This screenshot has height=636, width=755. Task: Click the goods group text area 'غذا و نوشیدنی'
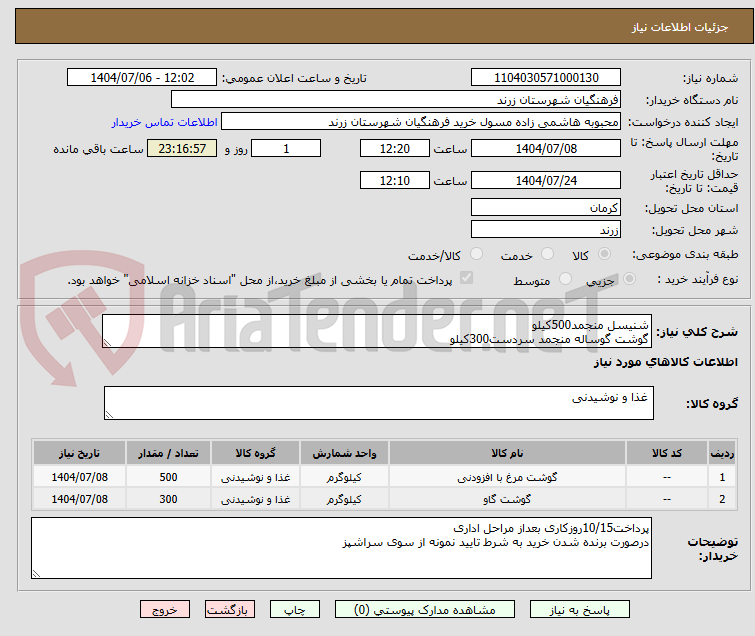coord(378,403)
